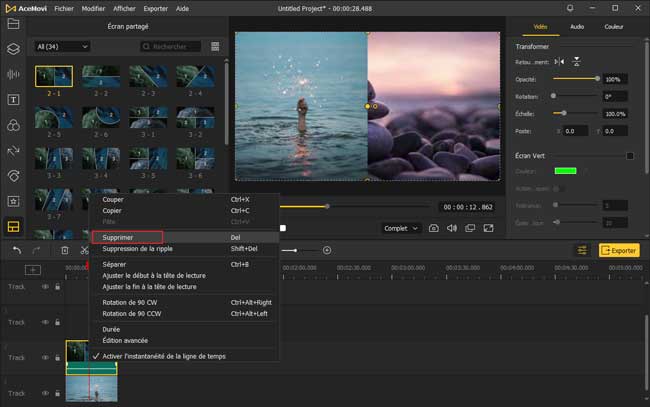This screenshot has width=650, height=407.
Task: Click the preview volume speaker icon
Action: tap(451, 228)
